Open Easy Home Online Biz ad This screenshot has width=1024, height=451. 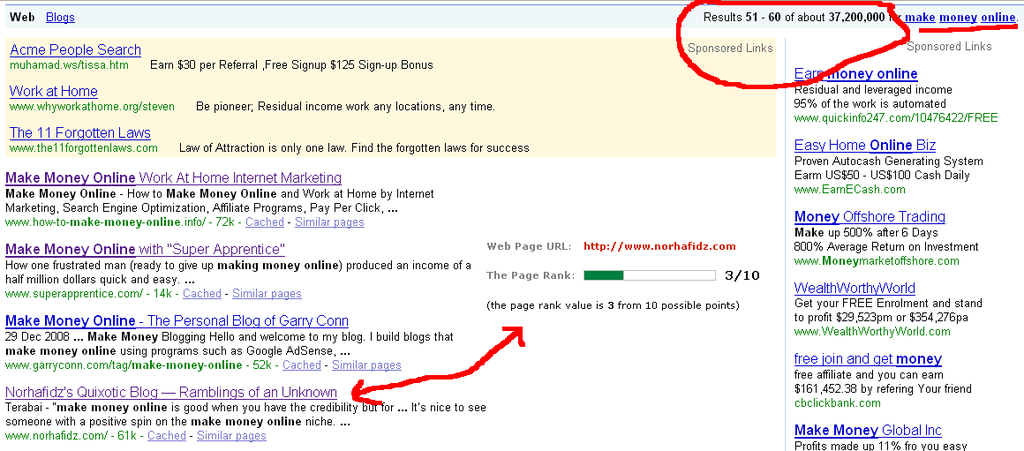pyautogui.click(x=865, y=145)
